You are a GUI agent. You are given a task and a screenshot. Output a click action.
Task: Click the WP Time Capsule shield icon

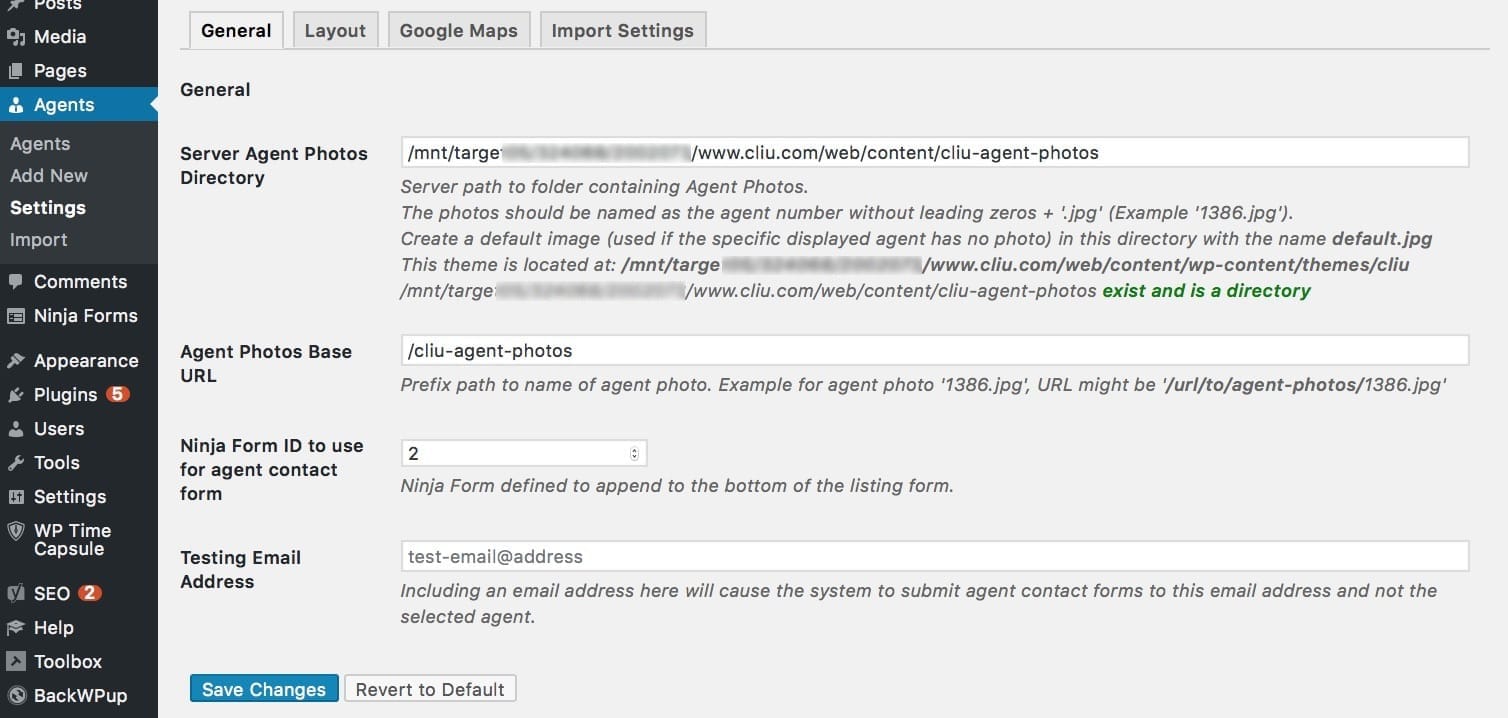click(16, 531)
